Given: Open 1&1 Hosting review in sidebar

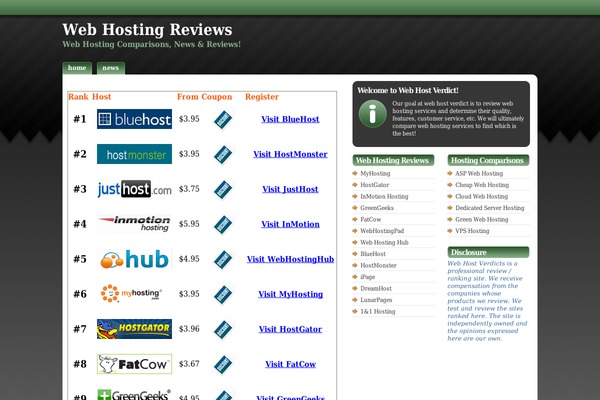Looking at the screenshot, I should point(378,311).
